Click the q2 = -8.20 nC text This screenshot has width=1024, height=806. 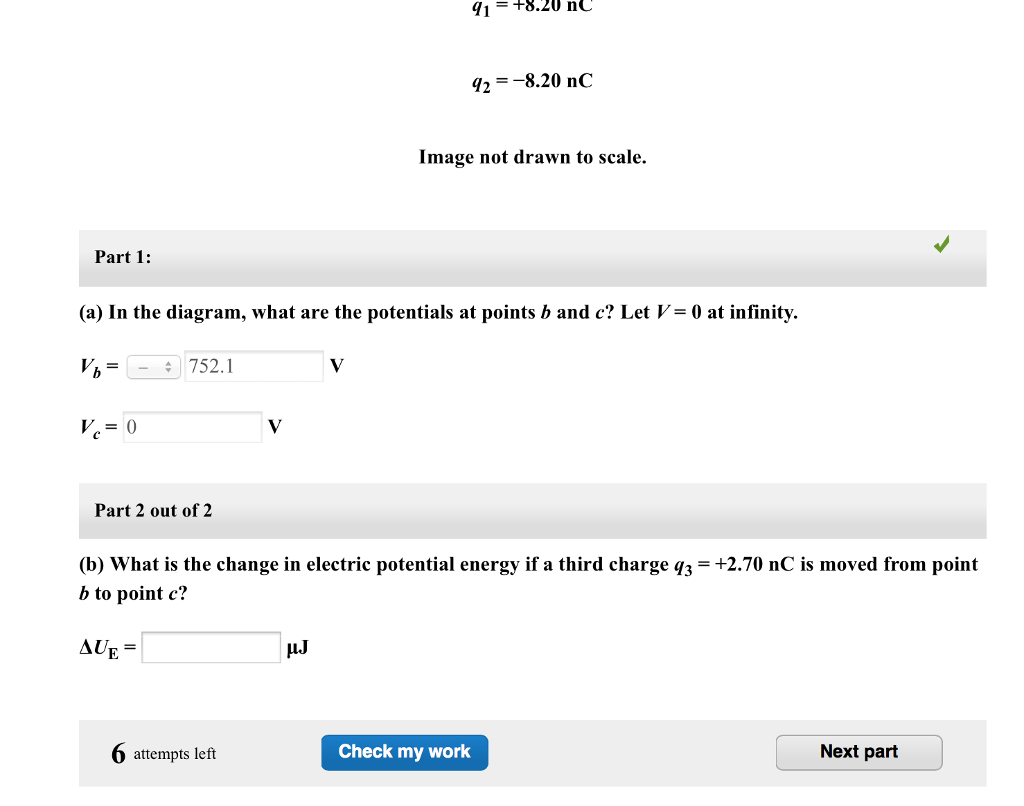point(531,81)
